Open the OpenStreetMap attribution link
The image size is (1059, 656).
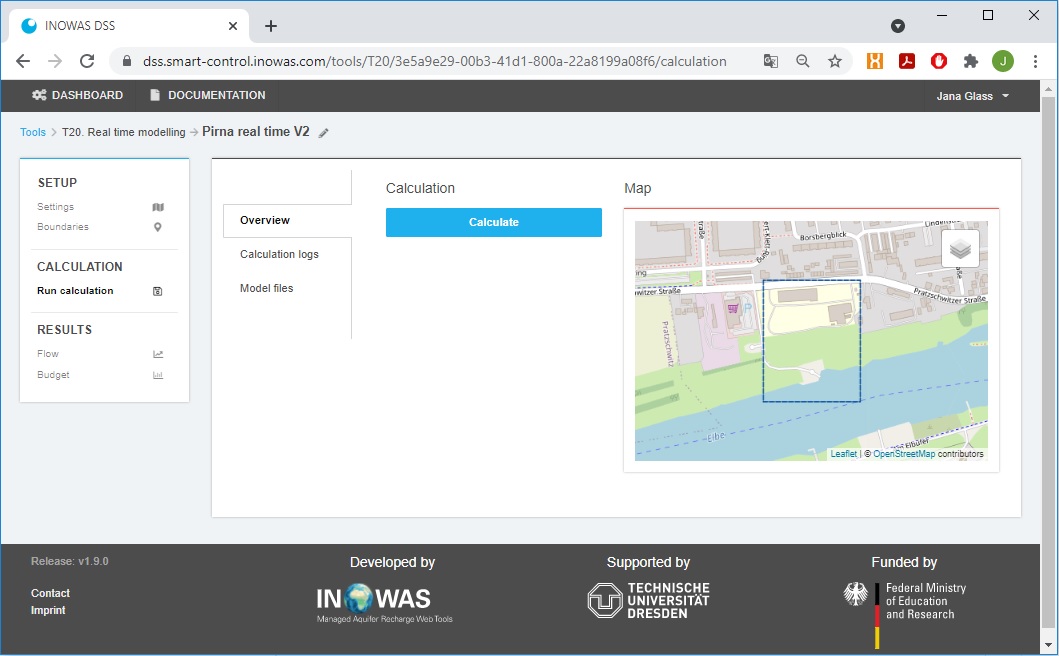[x=904, y=454]
